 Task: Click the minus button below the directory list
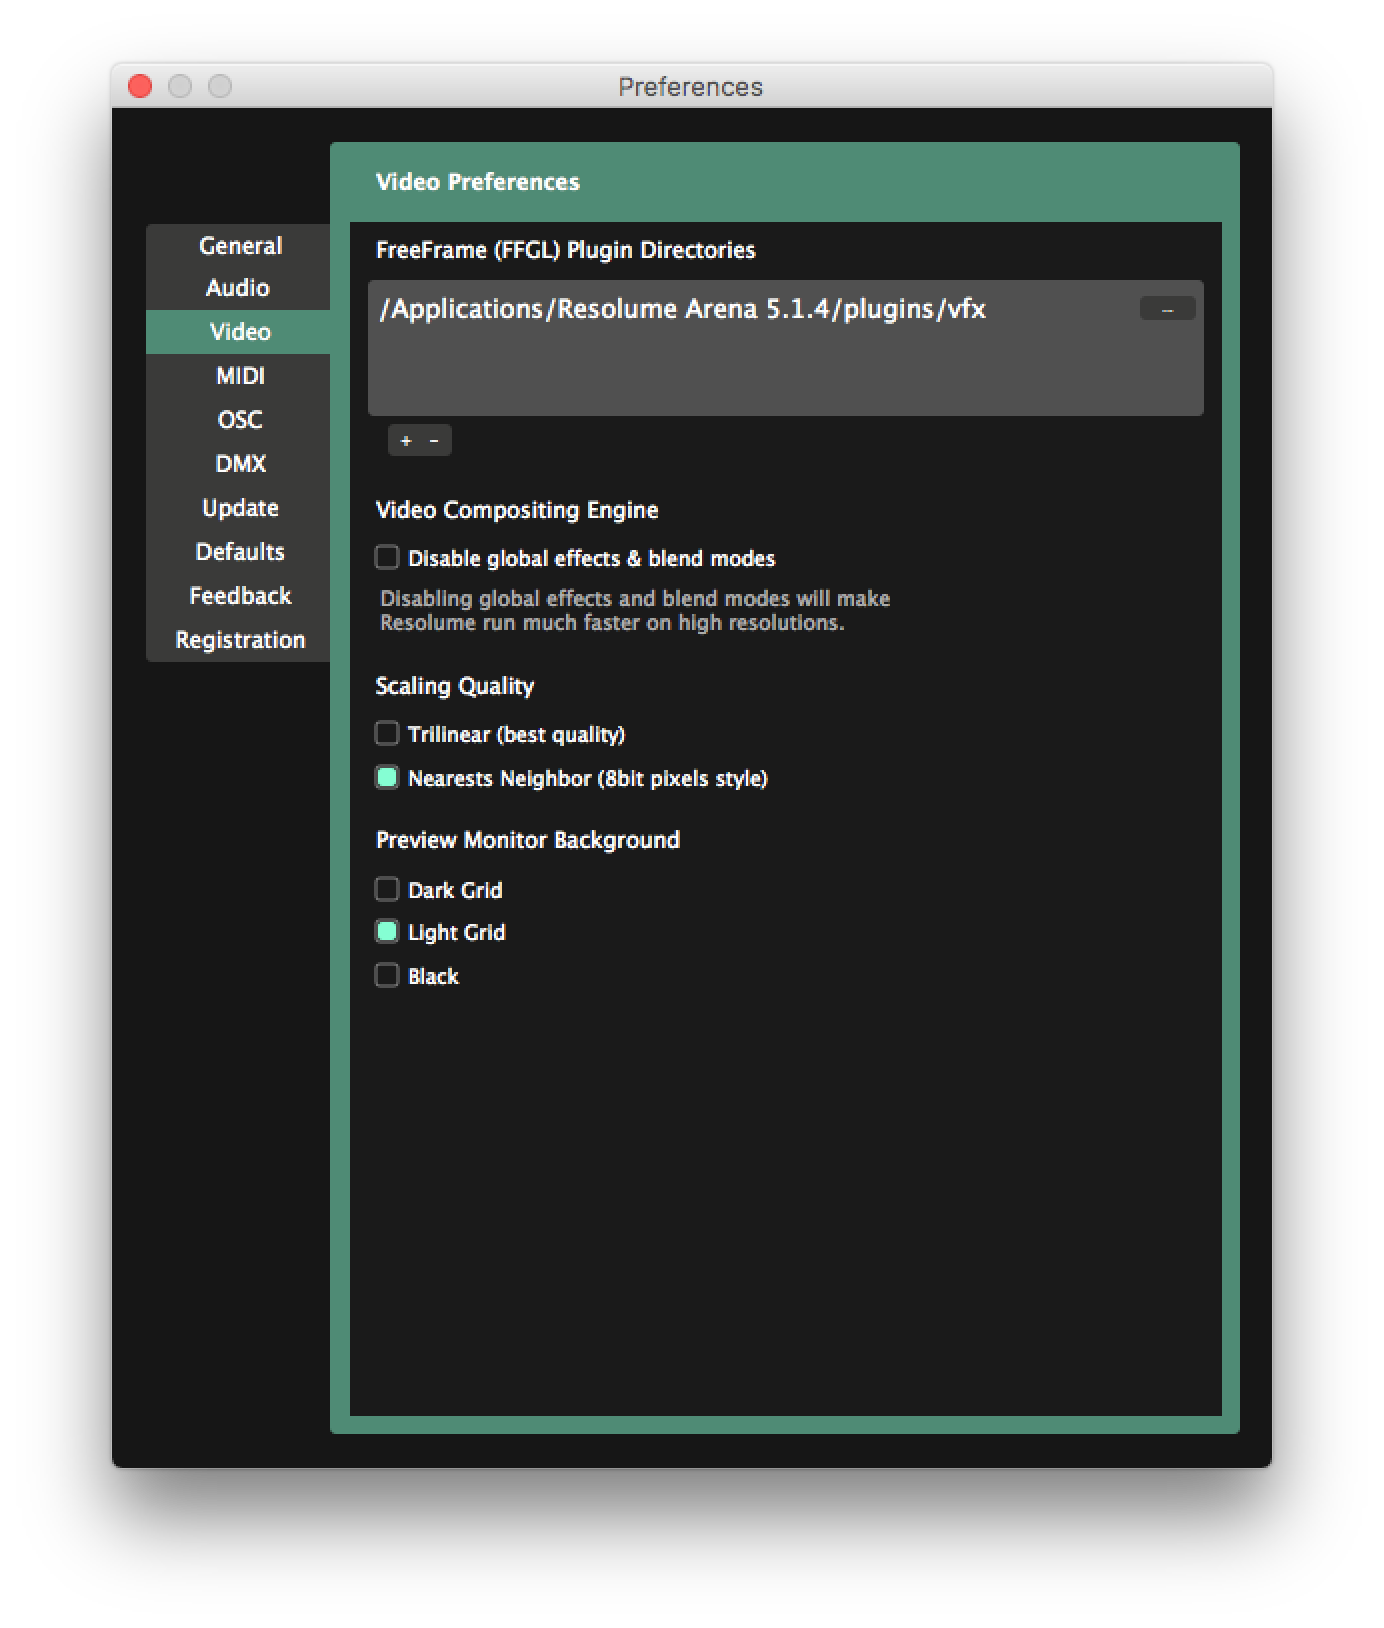pos(434,441)
